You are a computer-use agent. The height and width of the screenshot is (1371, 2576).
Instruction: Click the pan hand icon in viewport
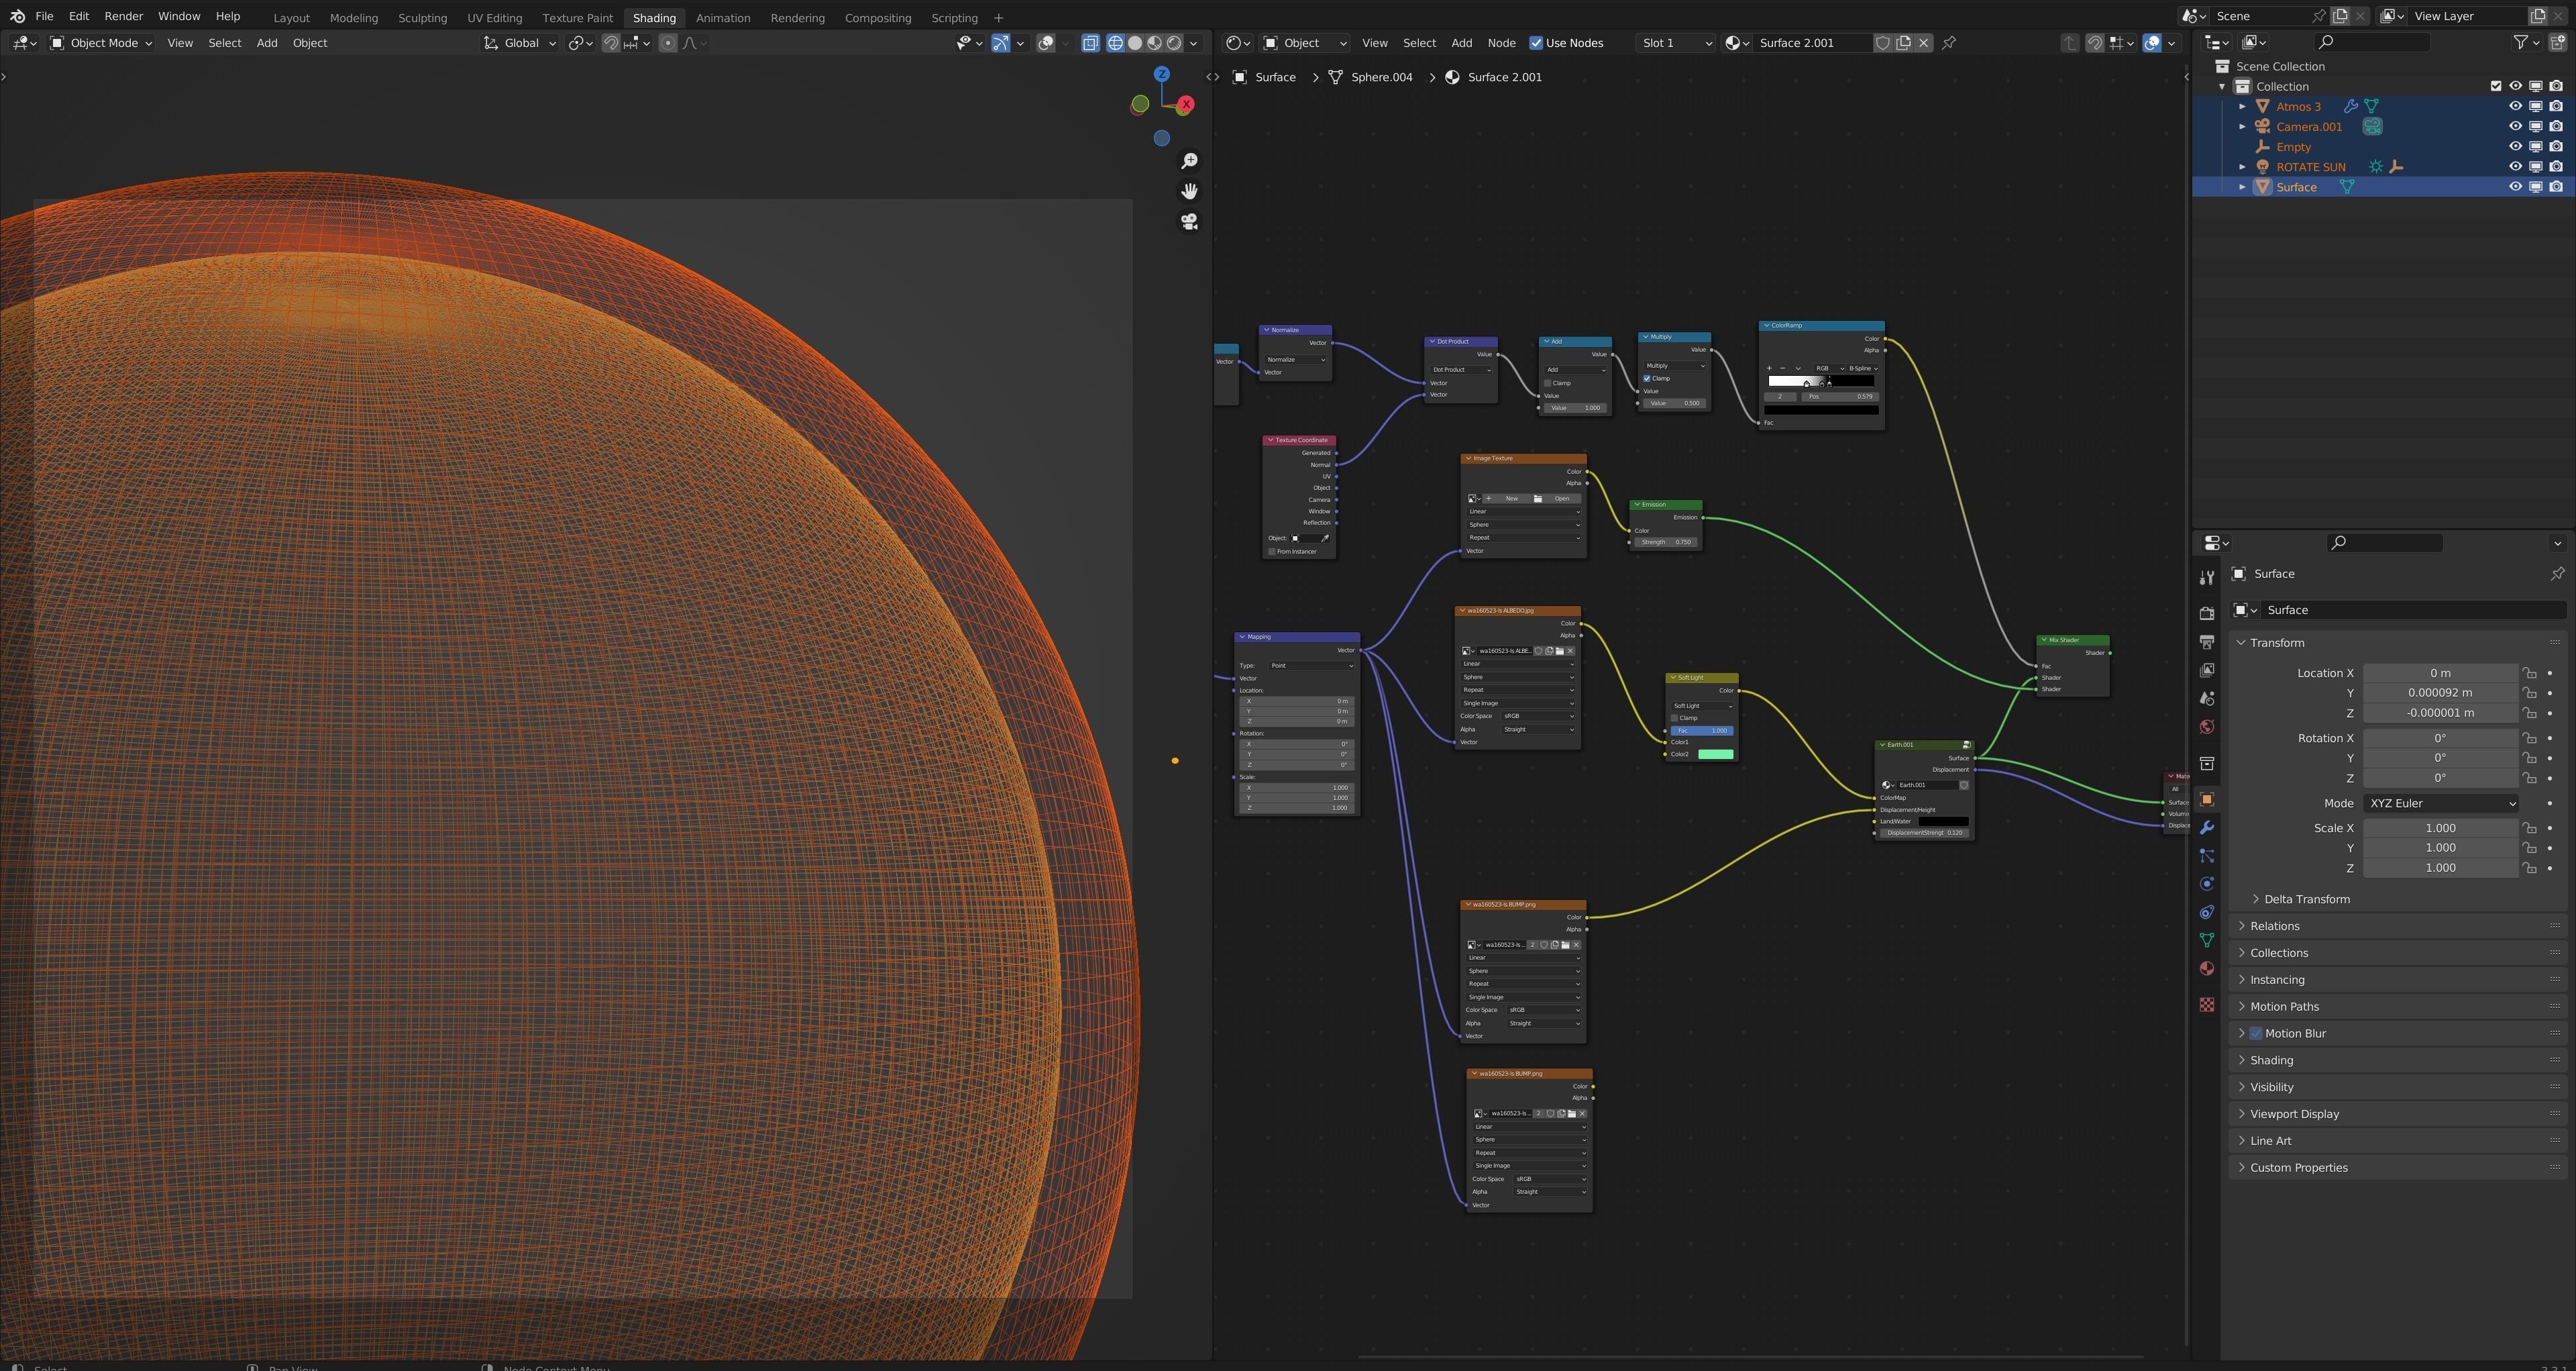[1189, 191]
